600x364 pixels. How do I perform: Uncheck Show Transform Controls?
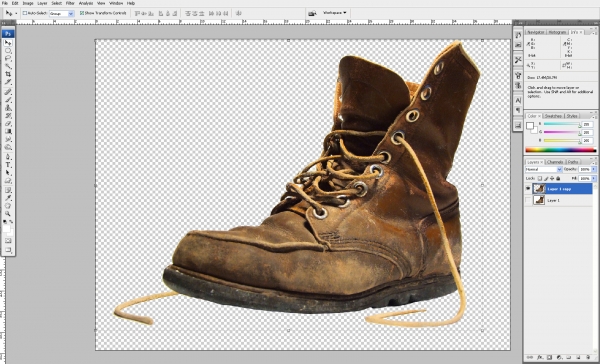82,13
